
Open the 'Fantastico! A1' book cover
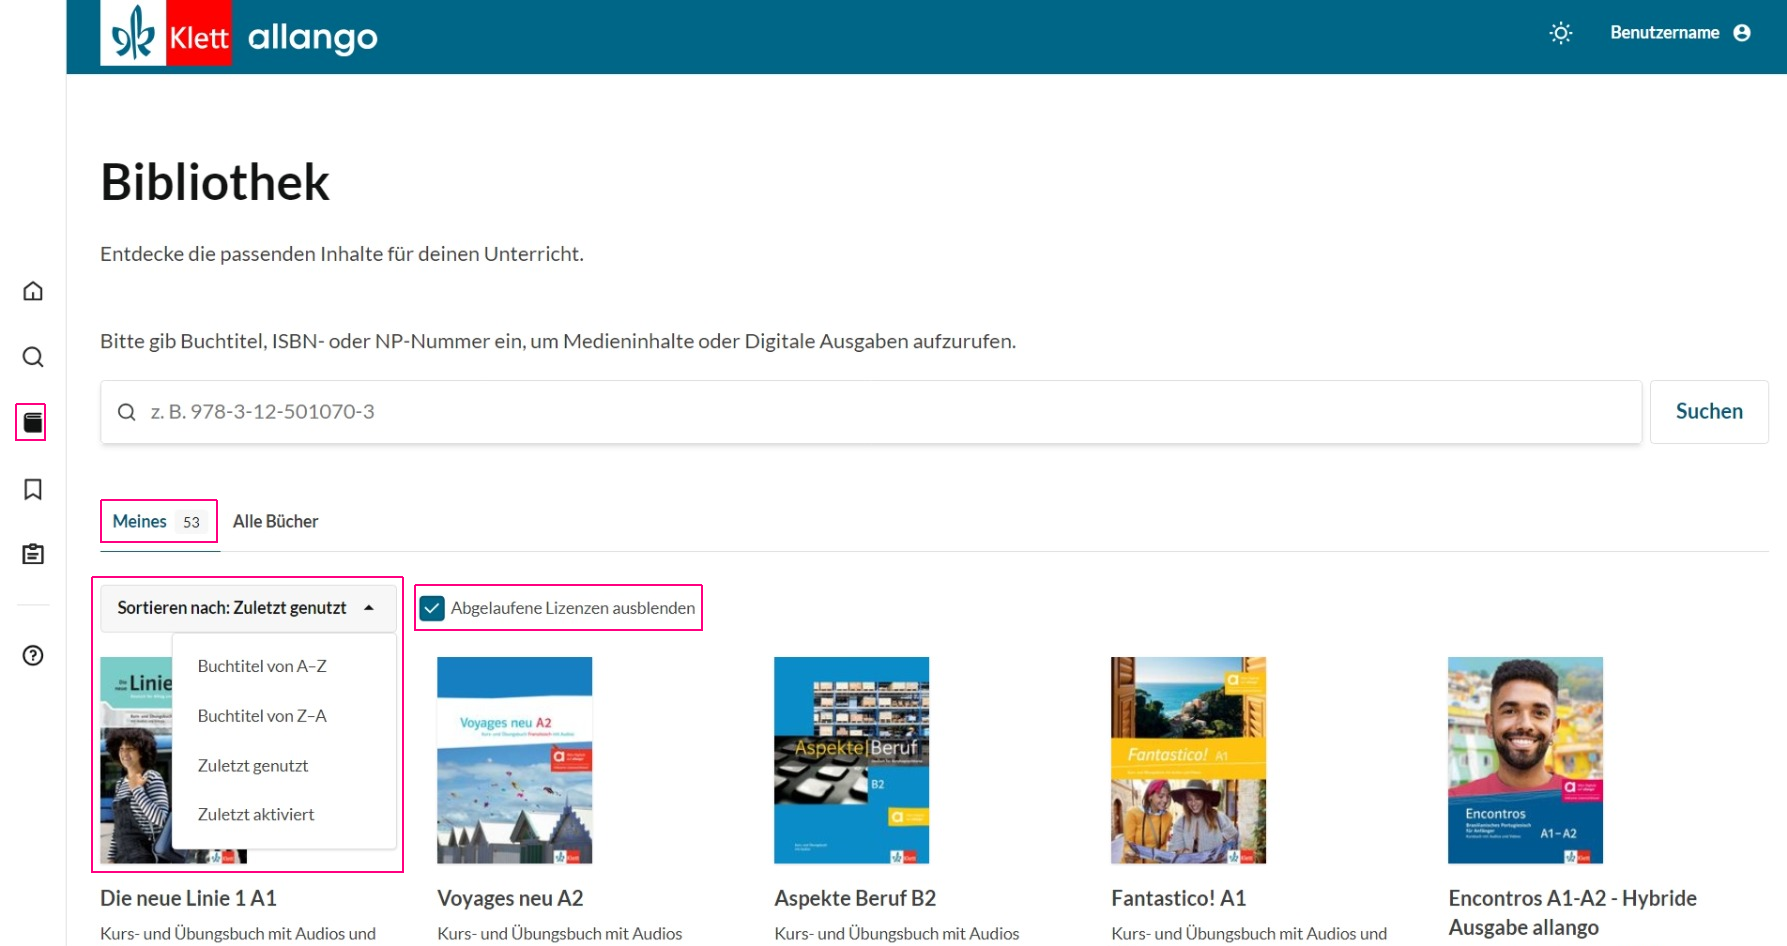[1189, 760]
